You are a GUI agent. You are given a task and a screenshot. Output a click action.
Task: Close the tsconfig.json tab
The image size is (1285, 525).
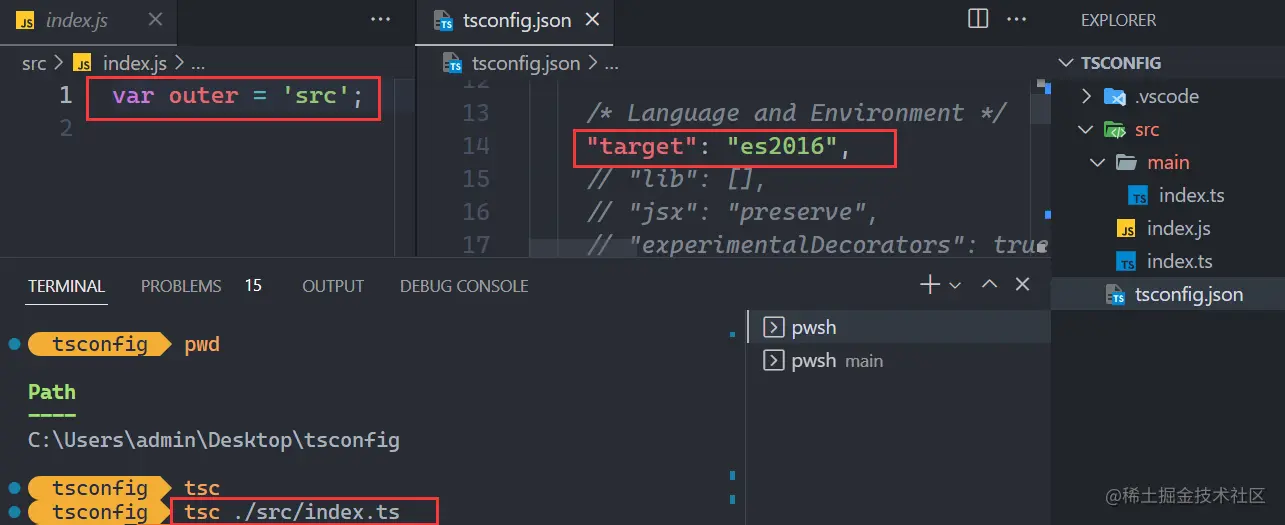[593, 20]
